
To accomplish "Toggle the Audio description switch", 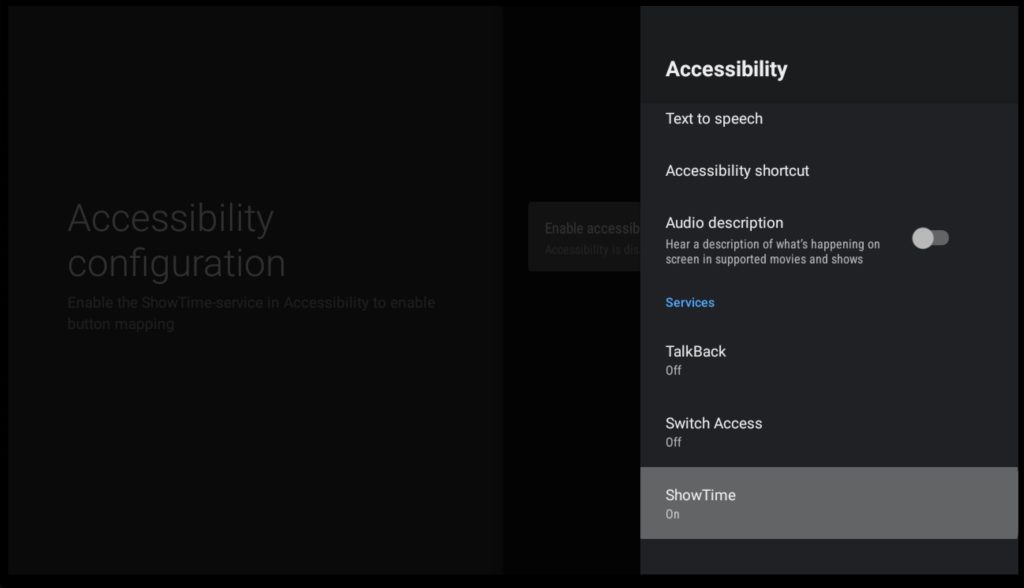I will (x=930, y=238).
